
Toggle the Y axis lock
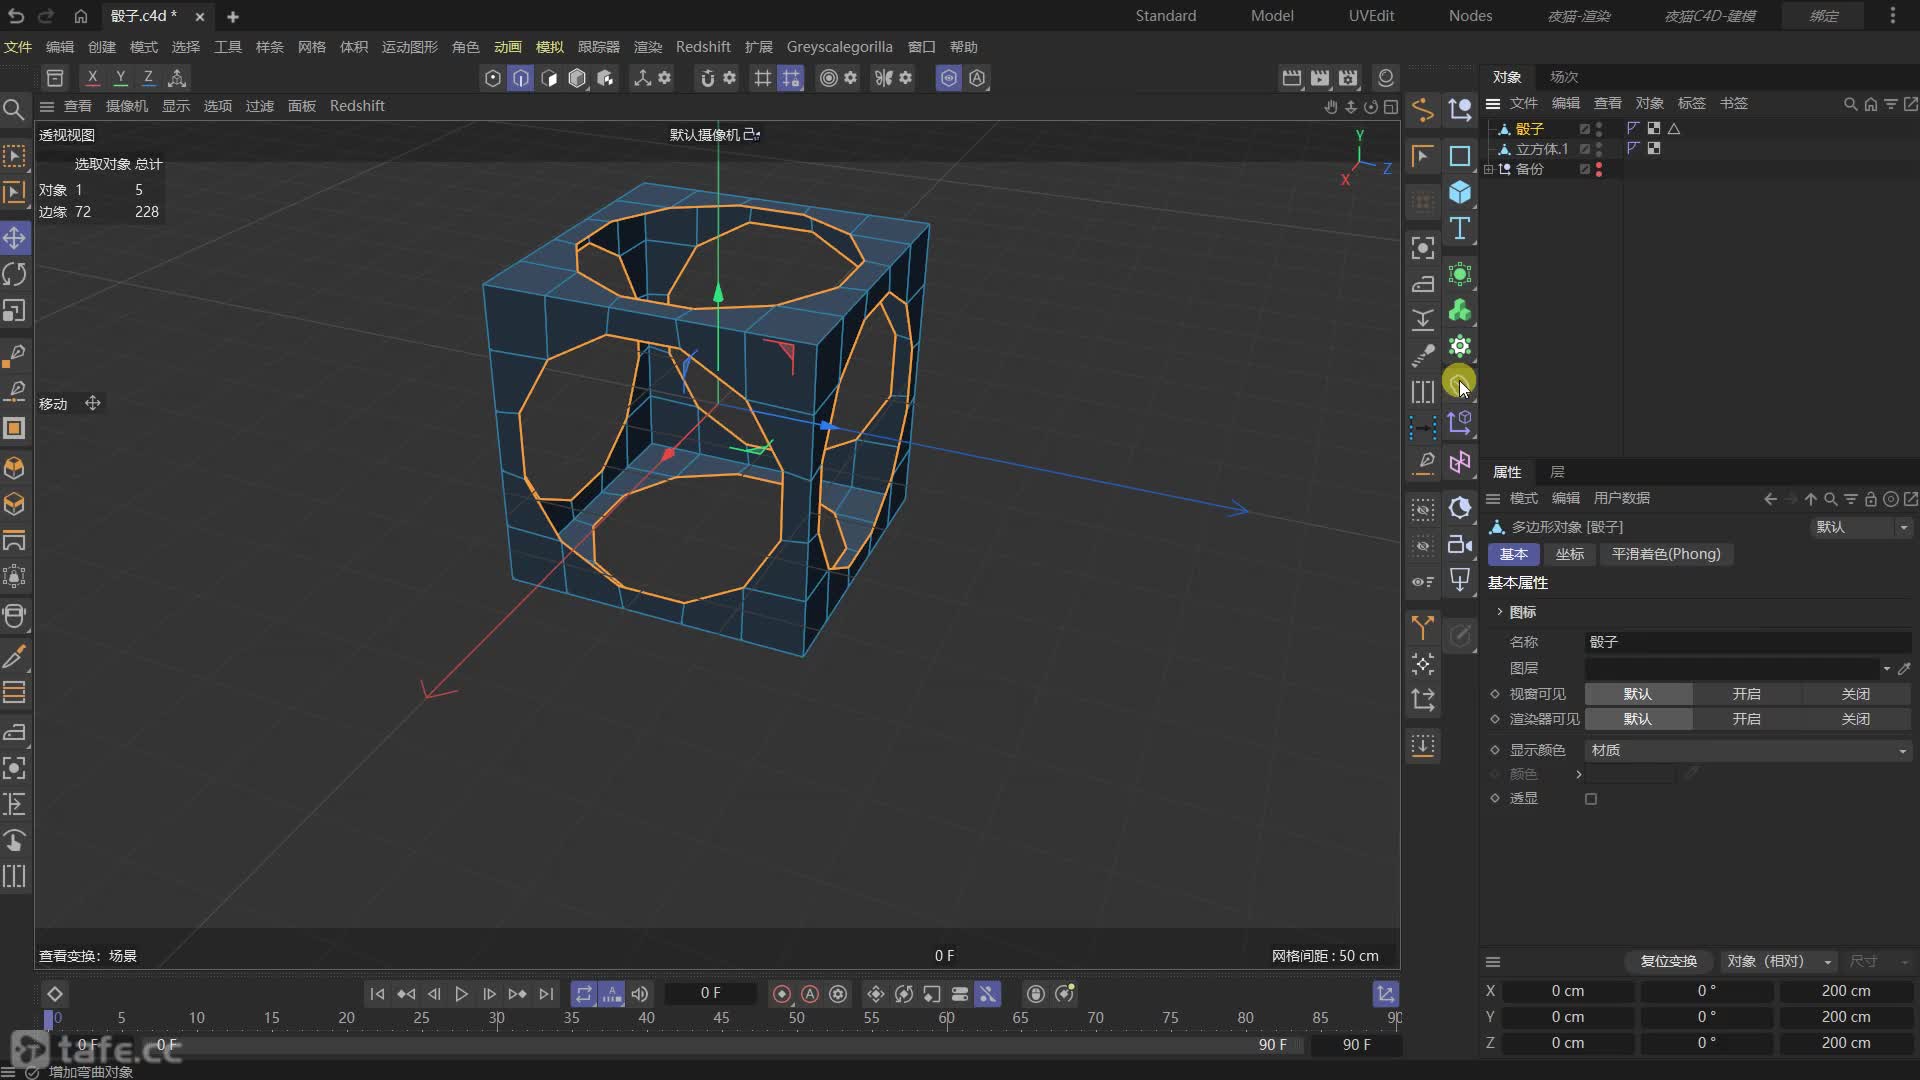(x=120, y=78)
